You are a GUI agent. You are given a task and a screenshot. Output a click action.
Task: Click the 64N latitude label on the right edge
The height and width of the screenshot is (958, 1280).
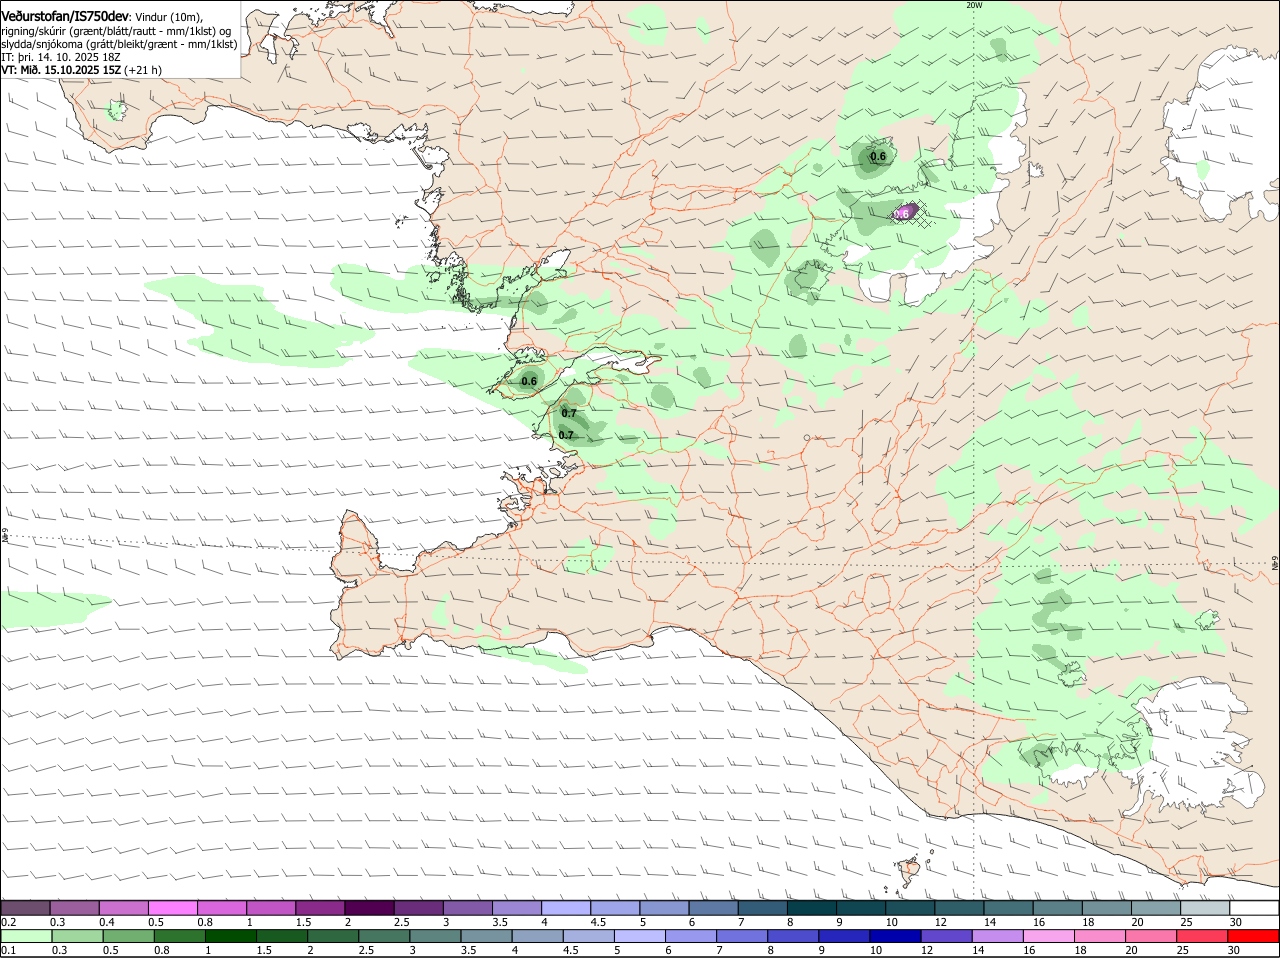pyautogui.click(x=1275, y=563)
